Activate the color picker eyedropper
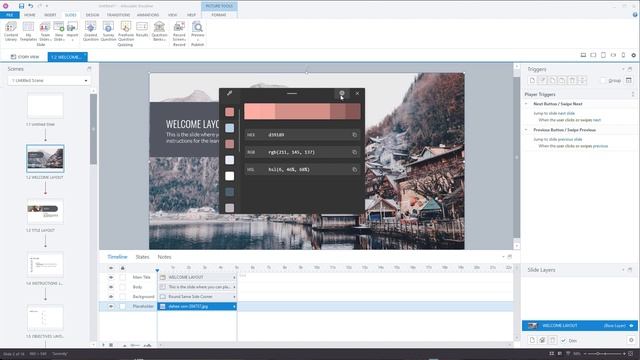Screen dimensions: 640x360 pos(229,93)
